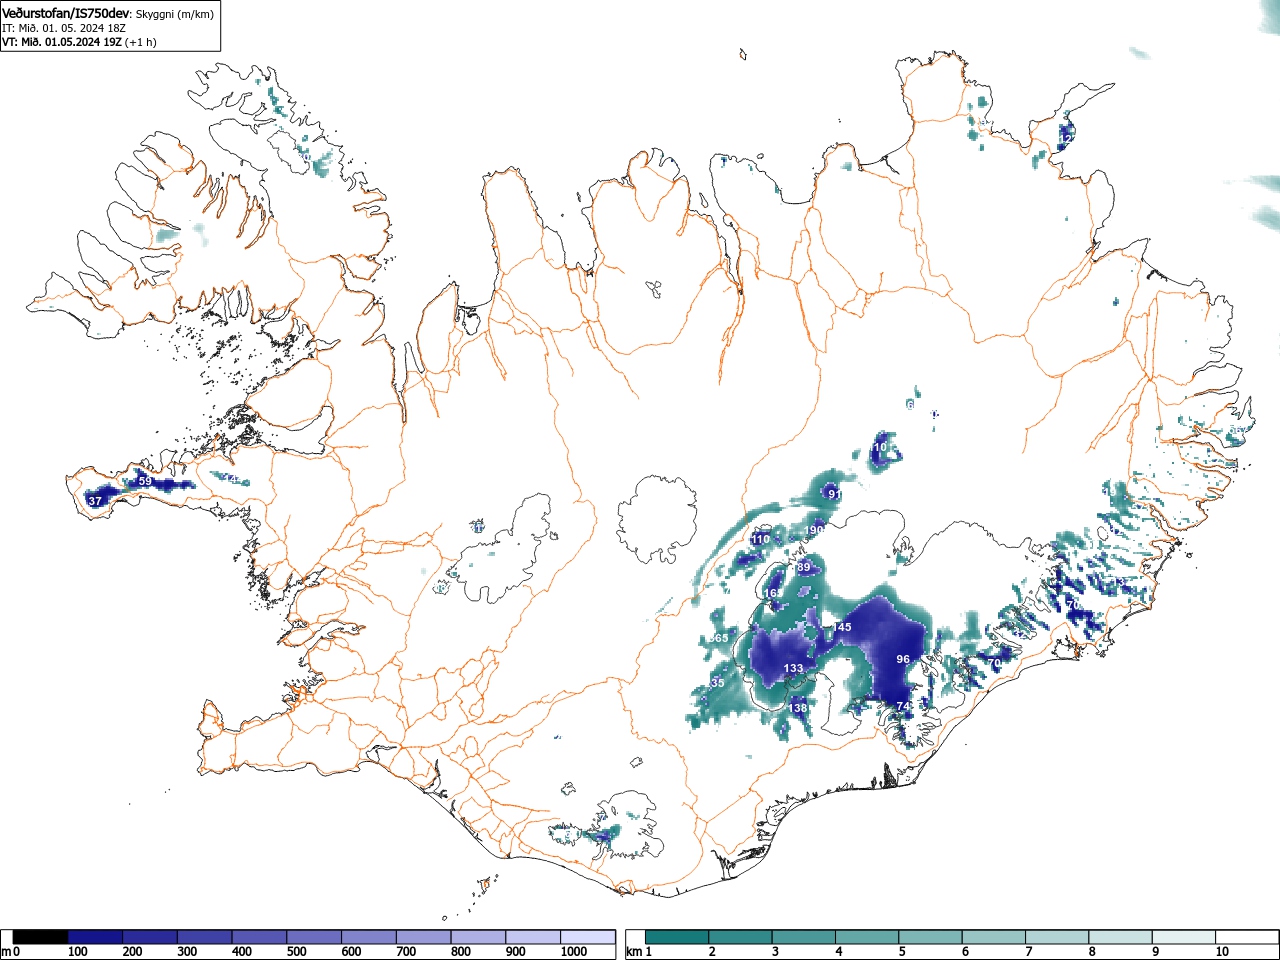Pick the pale lavender swatch after 1000 m
The image size is (1280, 960).
[588, 937]
